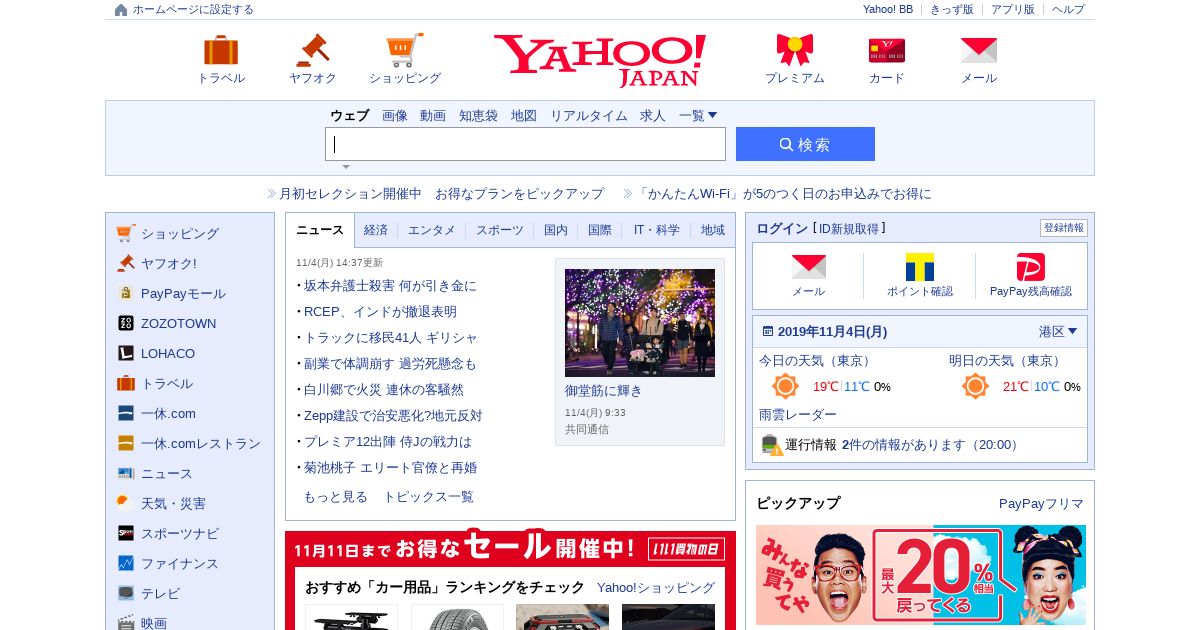1200x630 pixels.
Task: Open the トピックス一覧 link
Action: pyautogui.click(x=428, y=497)
